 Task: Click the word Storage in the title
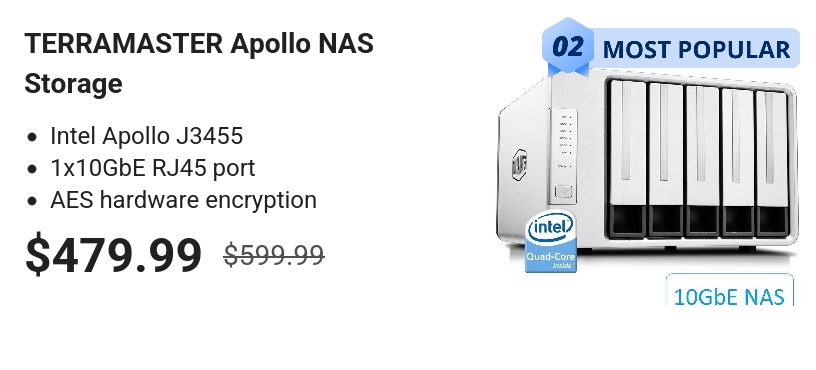pyautogui.click(x=73, y=84)
